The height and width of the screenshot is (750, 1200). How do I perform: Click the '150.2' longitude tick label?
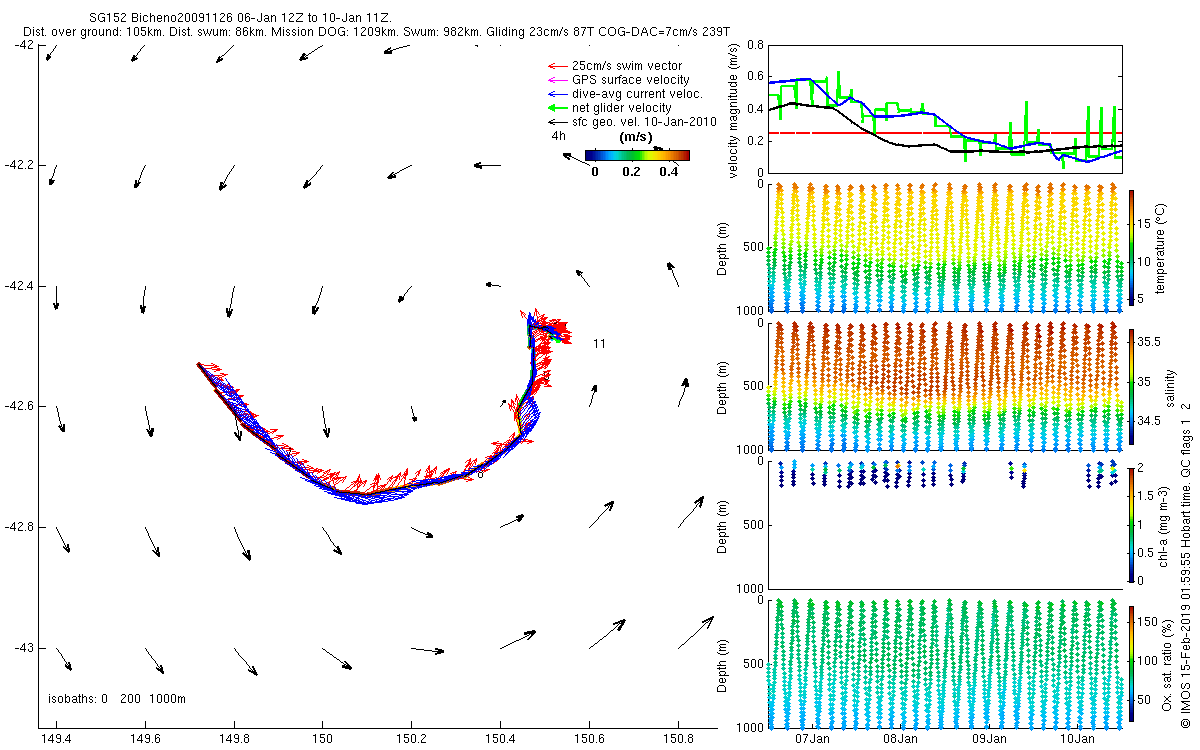411,740
